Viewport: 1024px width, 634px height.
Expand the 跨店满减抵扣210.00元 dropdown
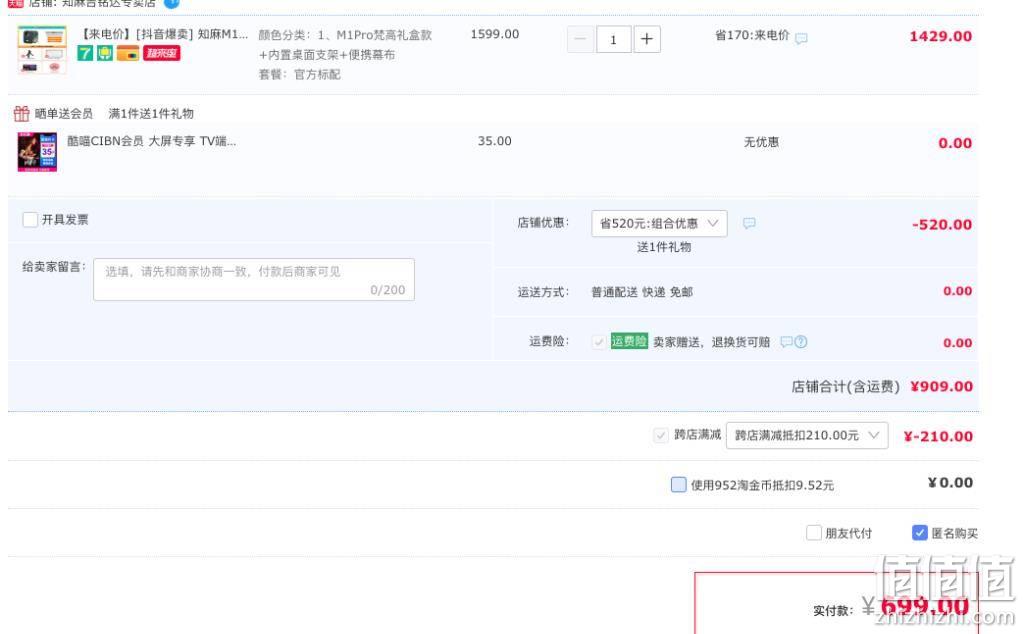[807, 436]
